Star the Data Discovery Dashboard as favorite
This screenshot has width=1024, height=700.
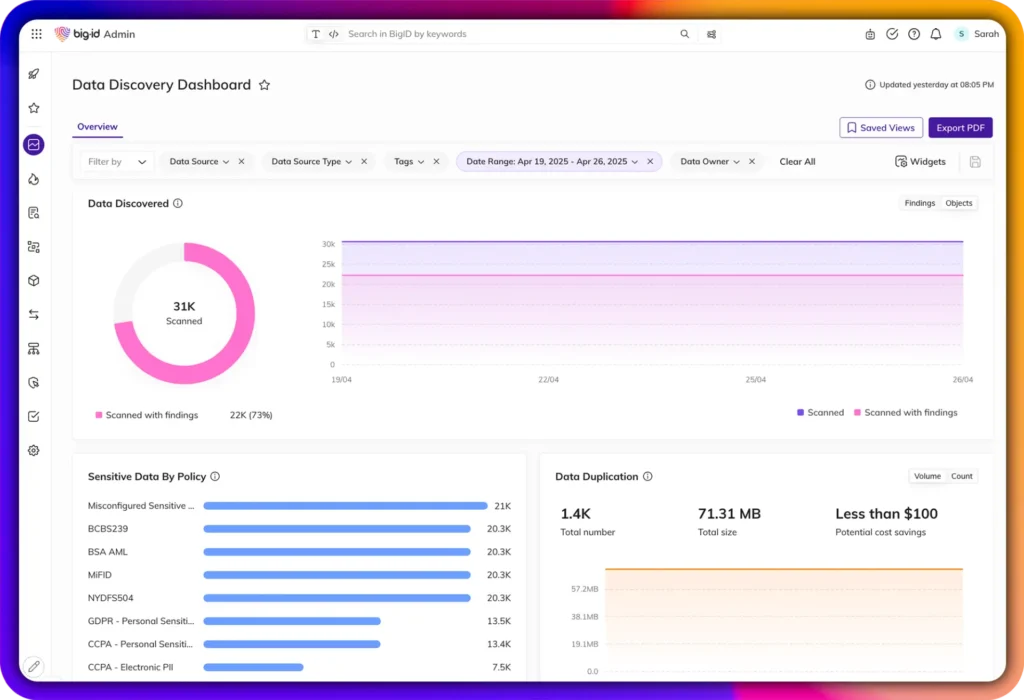264,86
